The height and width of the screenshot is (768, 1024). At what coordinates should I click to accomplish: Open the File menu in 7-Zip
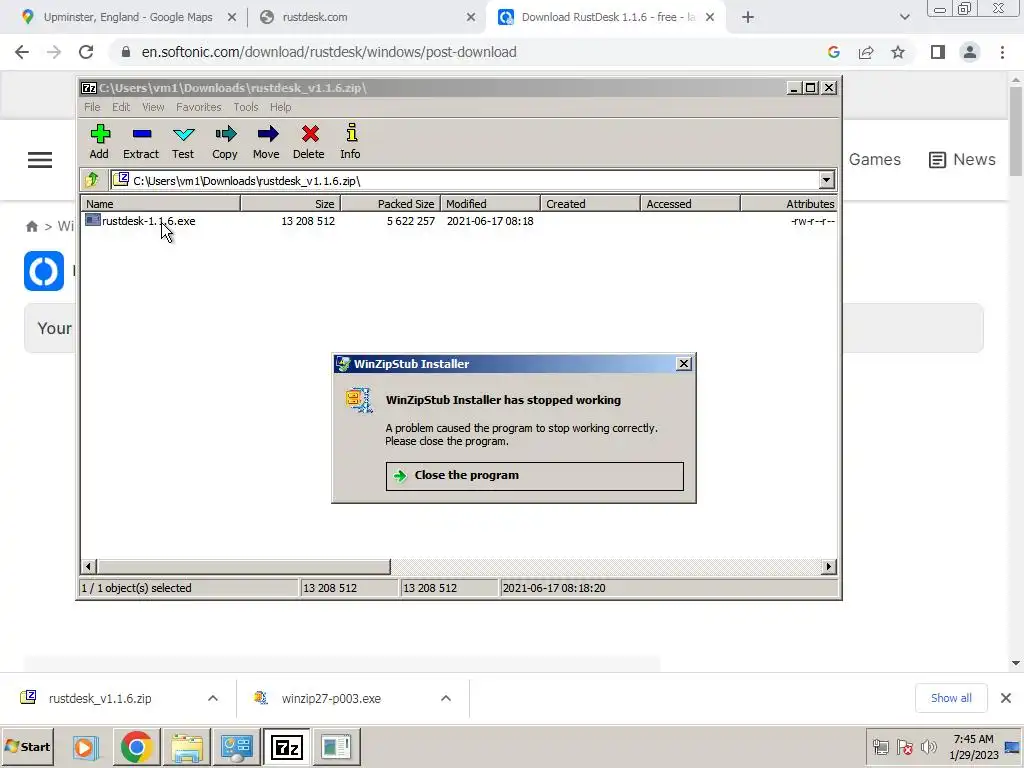coord(92,107)
